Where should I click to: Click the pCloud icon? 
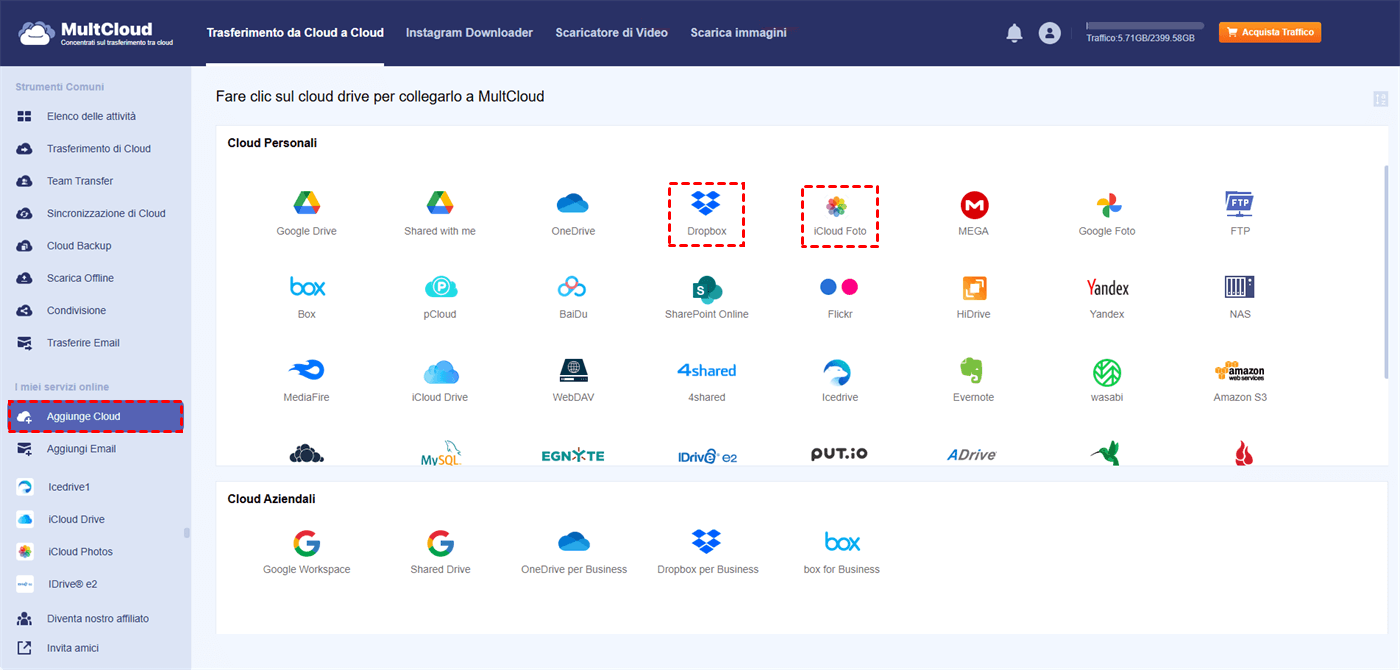coord(440,288)
